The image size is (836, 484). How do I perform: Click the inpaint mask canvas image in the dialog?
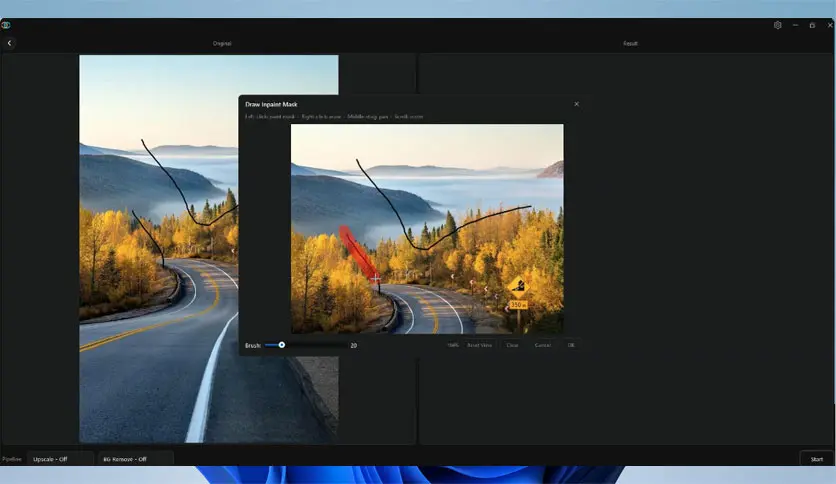pos(427,229)
